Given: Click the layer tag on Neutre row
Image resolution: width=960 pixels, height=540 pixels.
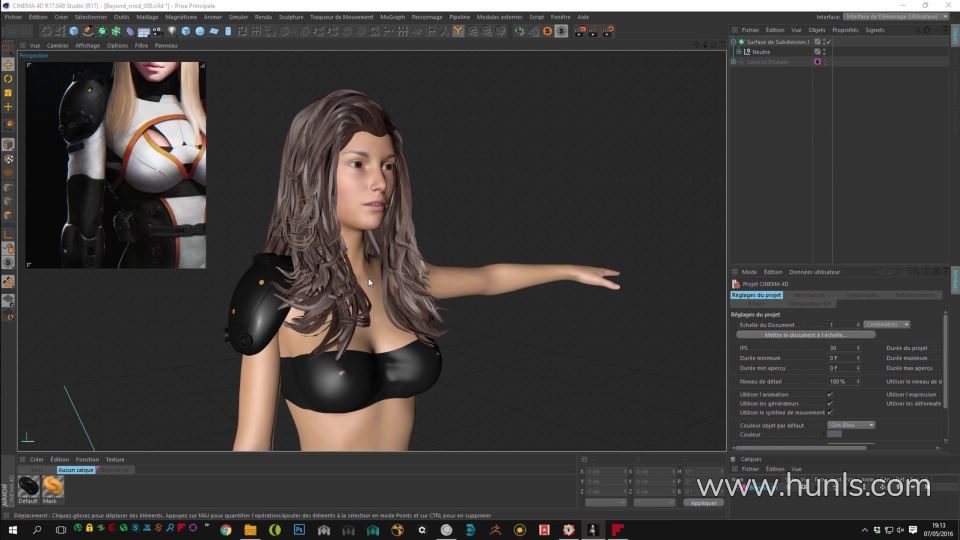Looking at the screenshot, I should 817,52.
